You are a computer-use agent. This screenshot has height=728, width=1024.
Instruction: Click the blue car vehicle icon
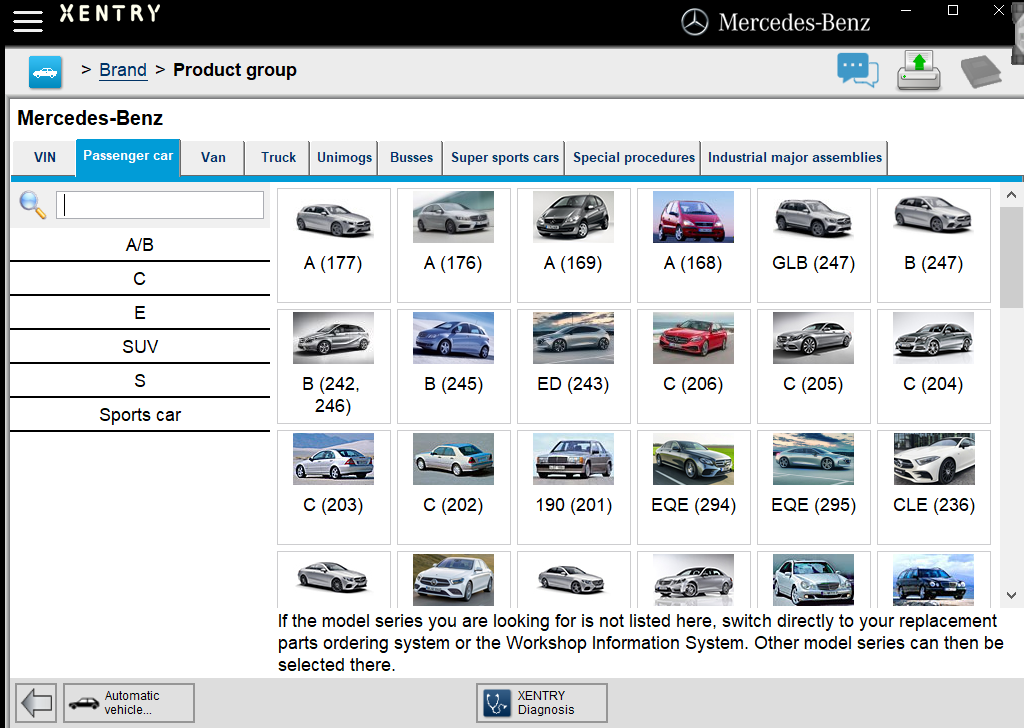(45, 72)
